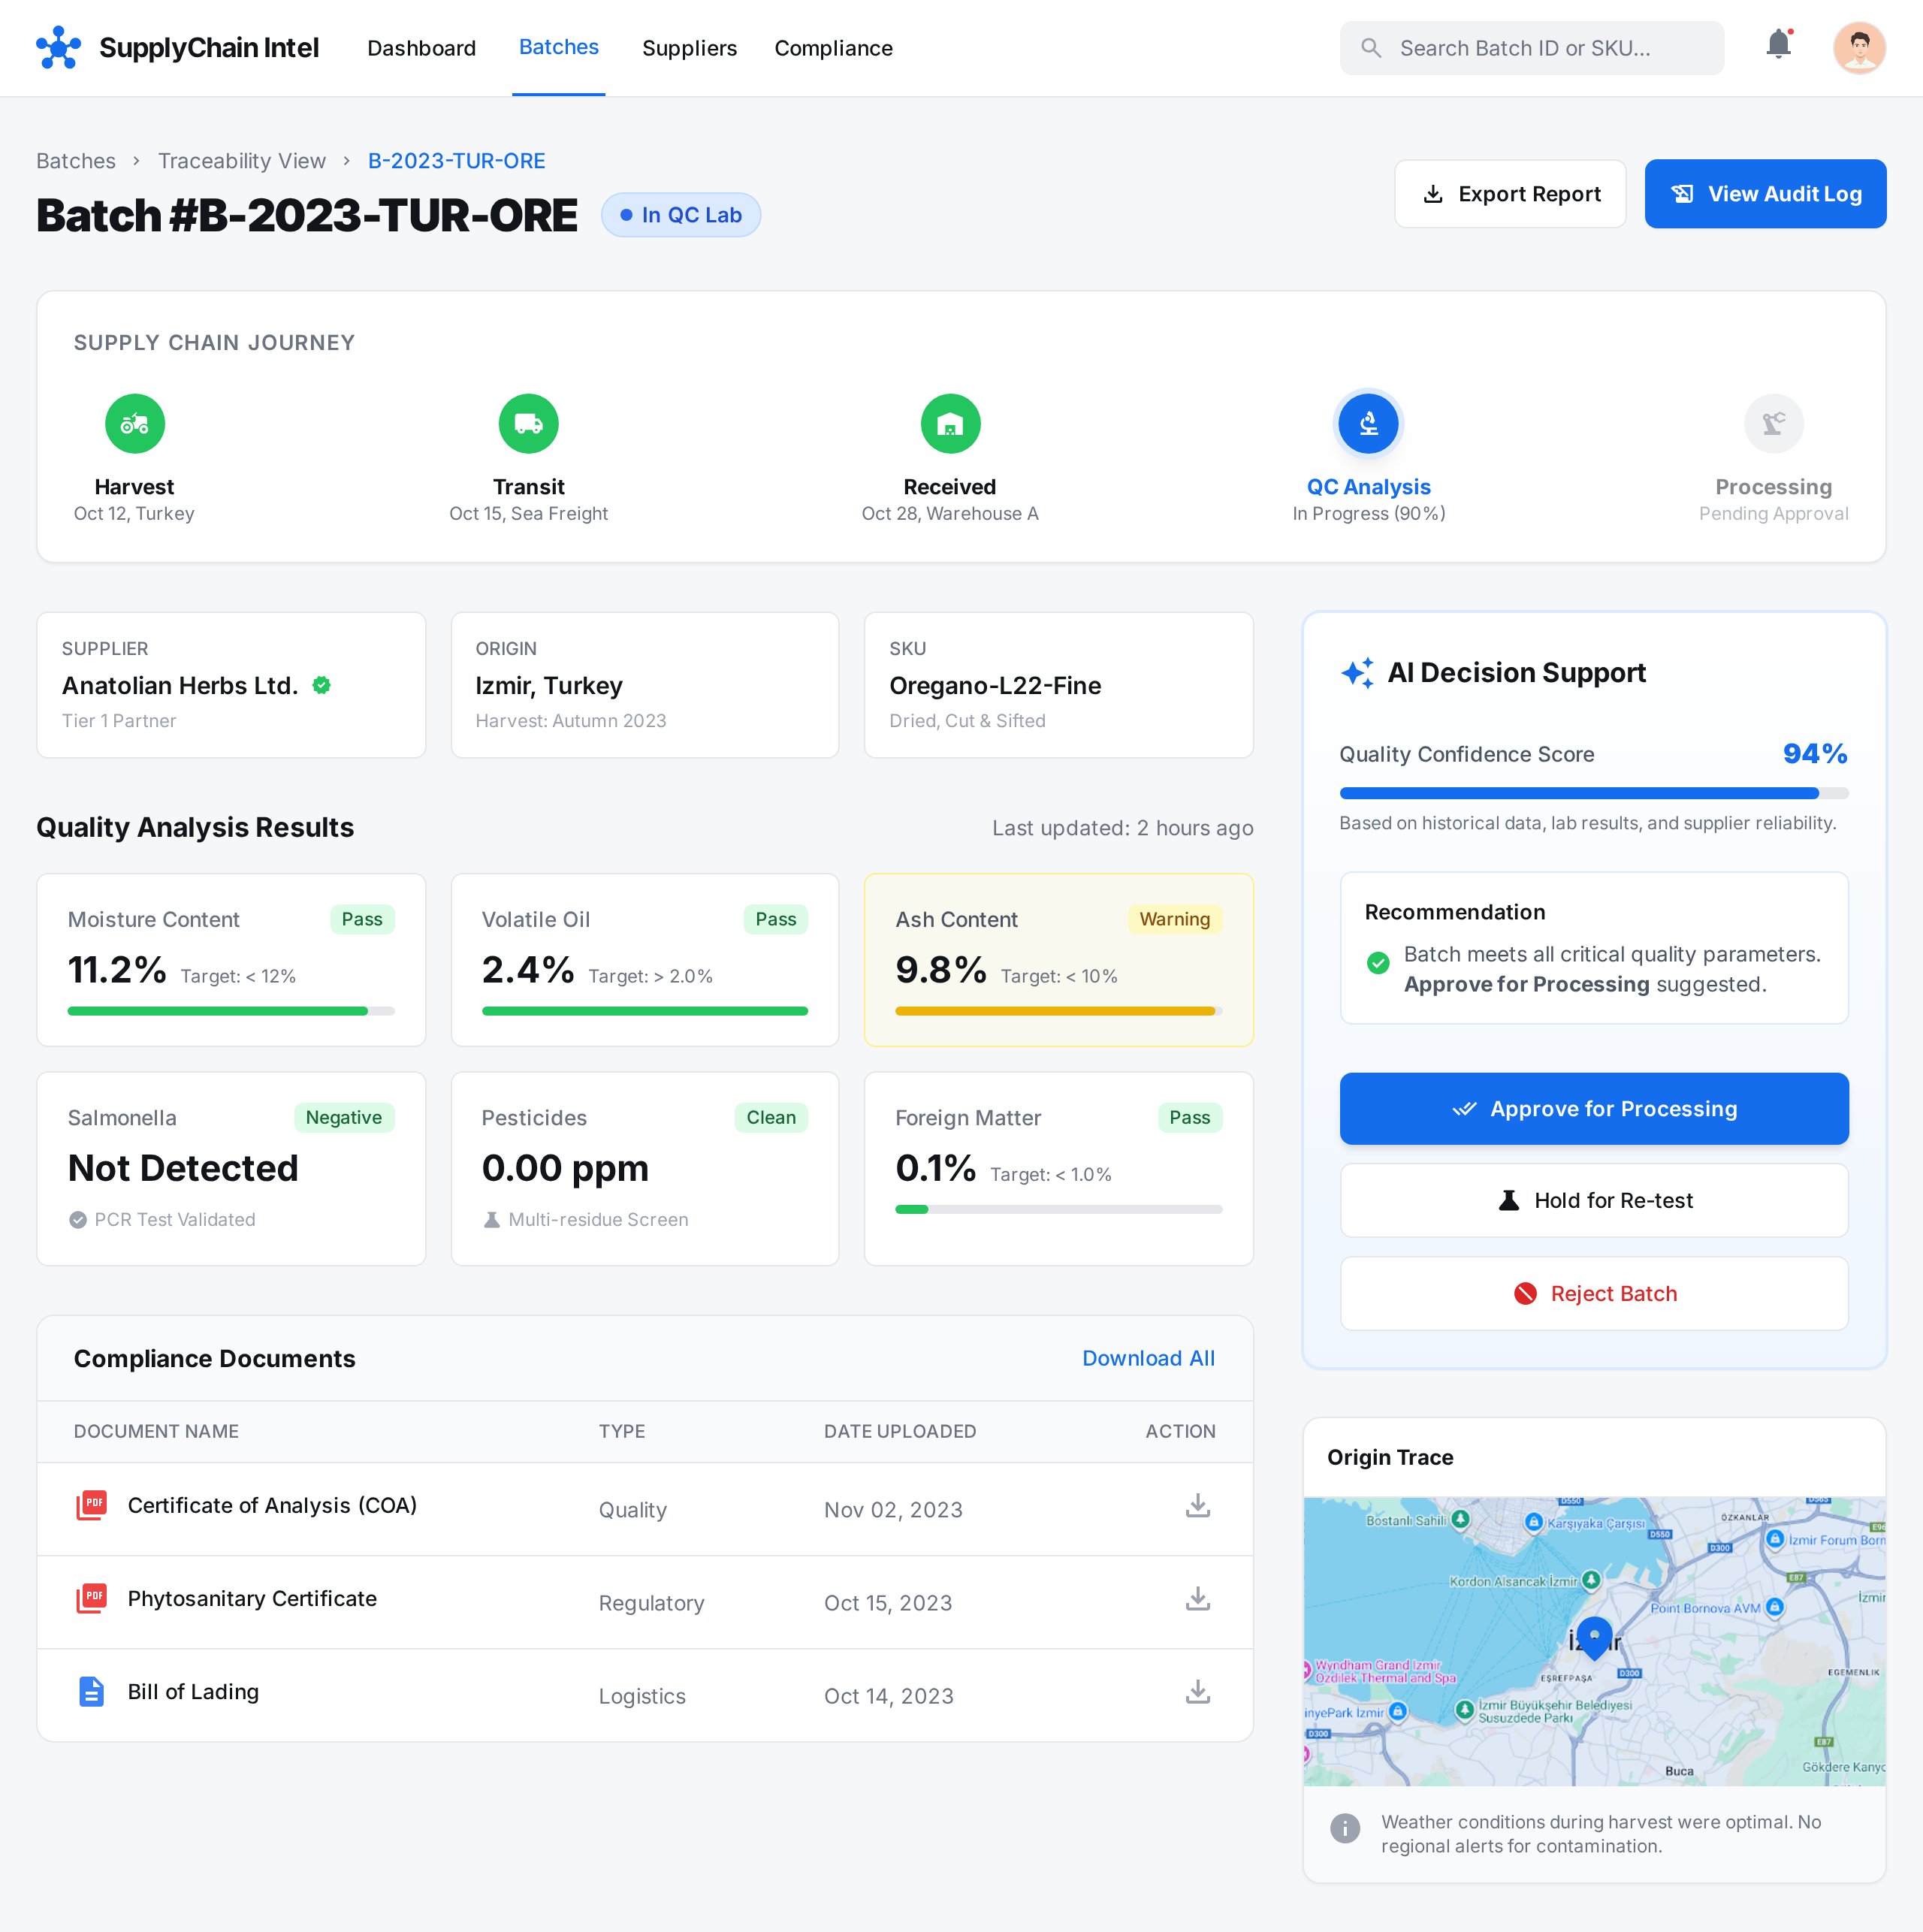Click the Received warehouse stage icon
Image resolution: width=1923 pixels, height=1932 pixels.
tap(950, 424)
